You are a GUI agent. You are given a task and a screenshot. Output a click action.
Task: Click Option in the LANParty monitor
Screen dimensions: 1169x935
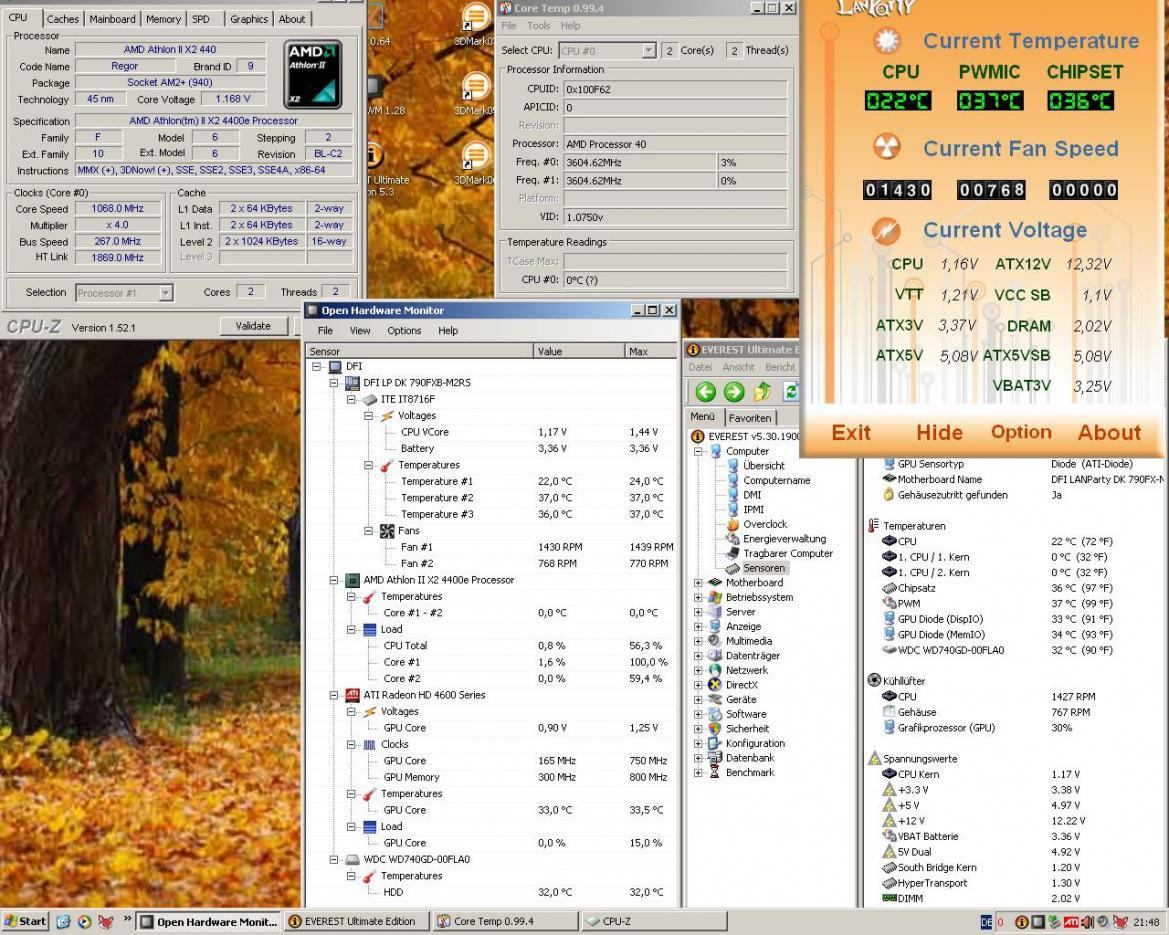click(1021, 432)
